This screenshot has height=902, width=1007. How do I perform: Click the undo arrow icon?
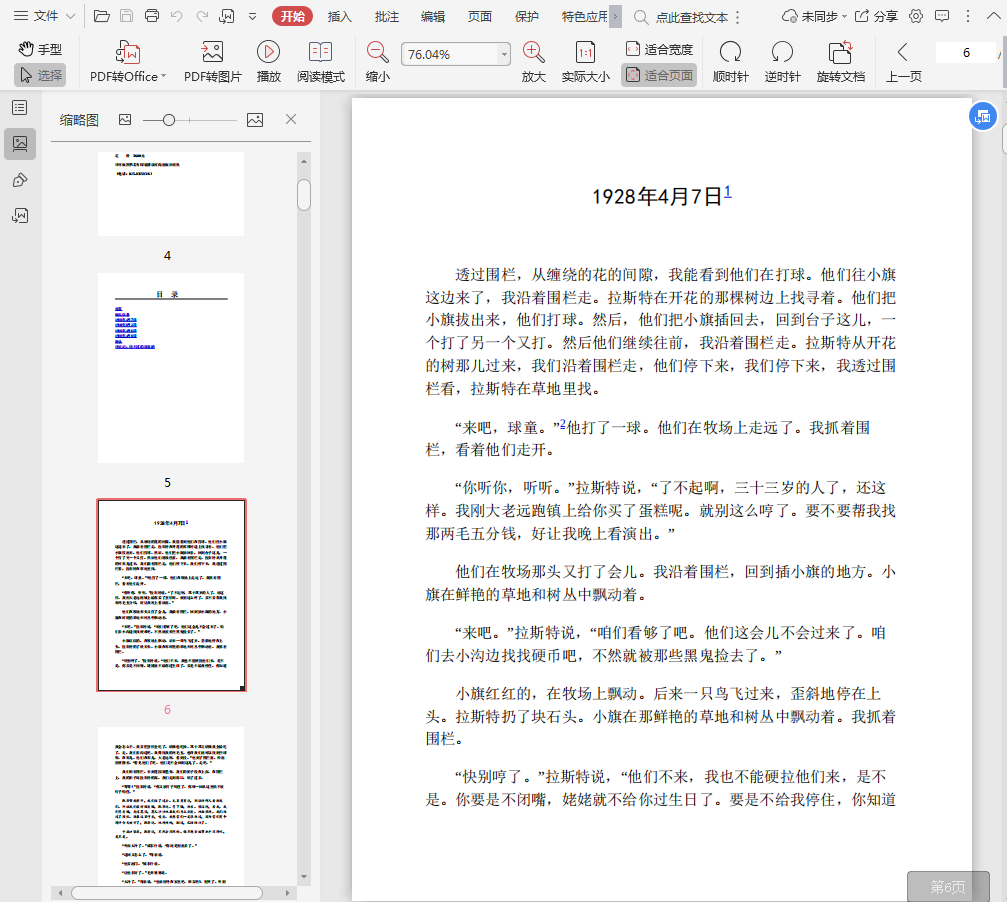pos(177,16)
